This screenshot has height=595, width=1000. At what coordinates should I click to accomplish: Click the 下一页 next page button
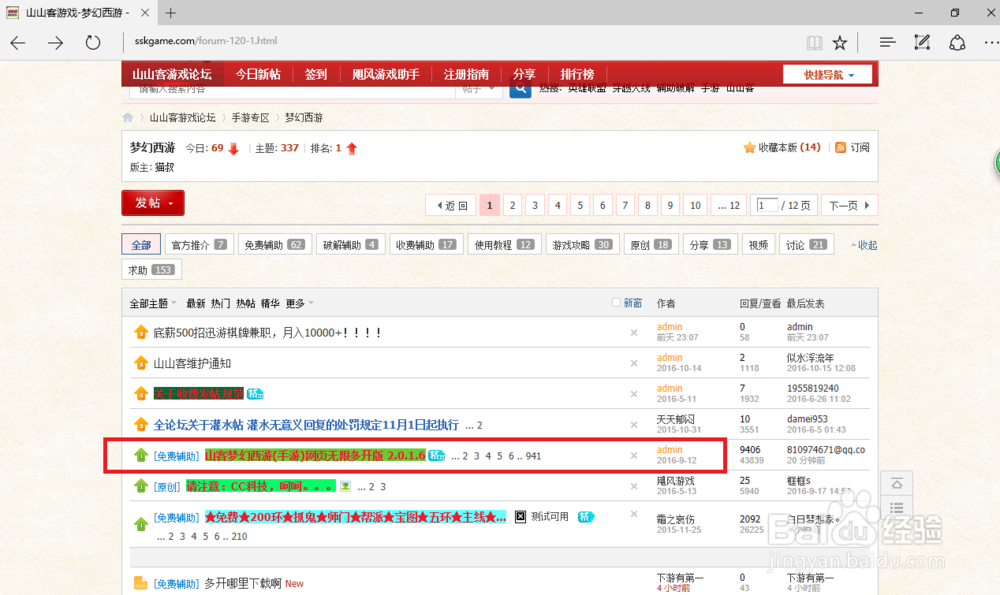coord(849,205)
